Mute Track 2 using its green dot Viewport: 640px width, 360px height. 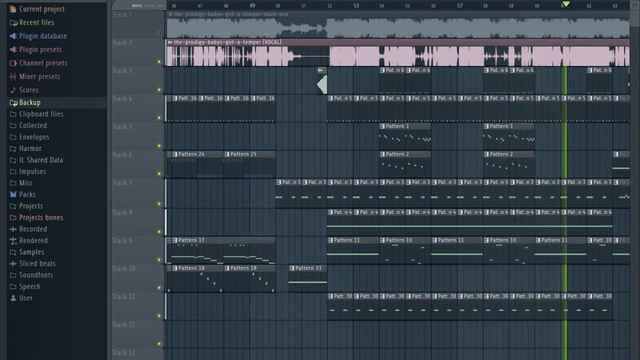159,62
